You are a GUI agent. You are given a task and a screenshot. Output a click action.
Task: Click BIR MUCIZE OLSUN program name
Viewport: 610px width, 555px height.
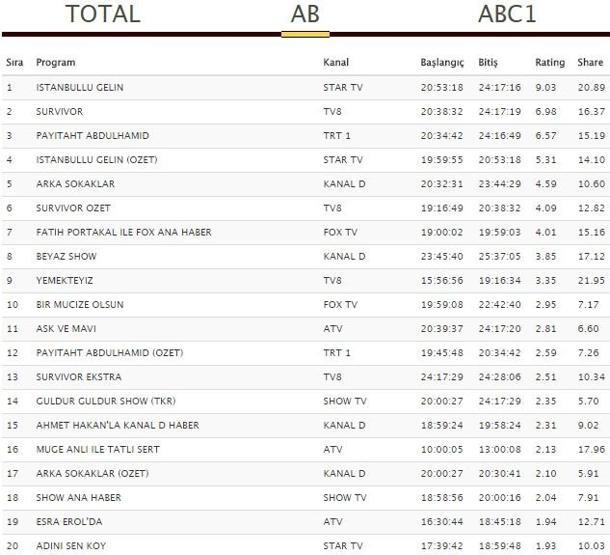click(80, 305)
